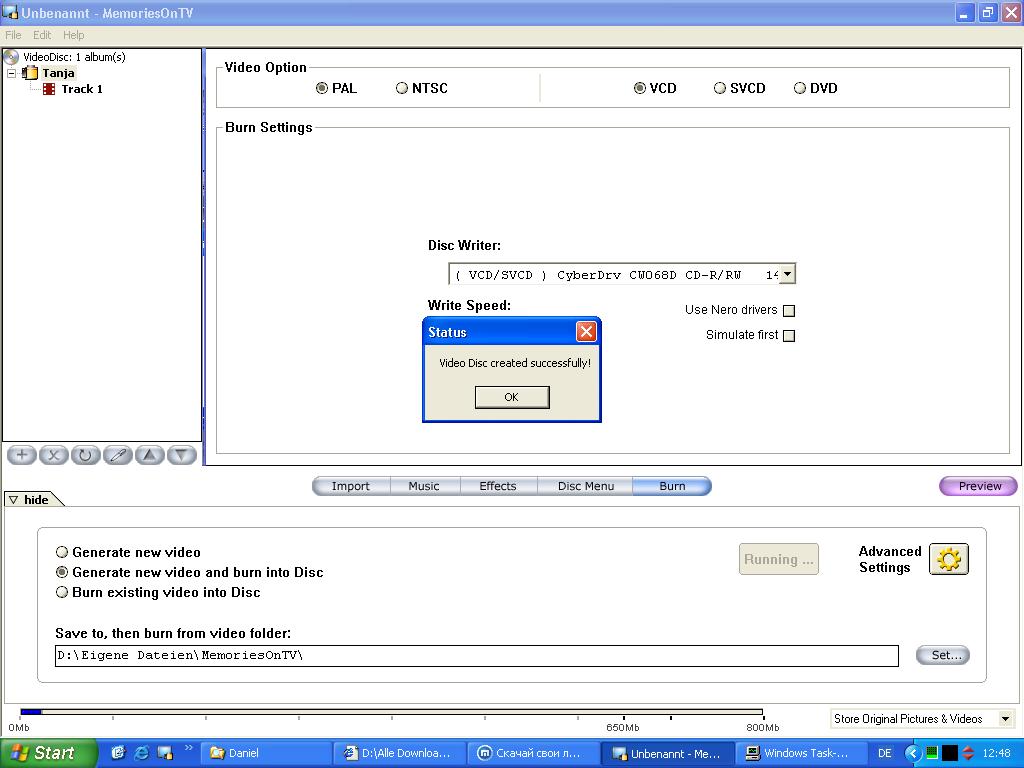Screen dimensions: 1024x768
Task: Click the green tray monitor icon
Action: point(932,753)
